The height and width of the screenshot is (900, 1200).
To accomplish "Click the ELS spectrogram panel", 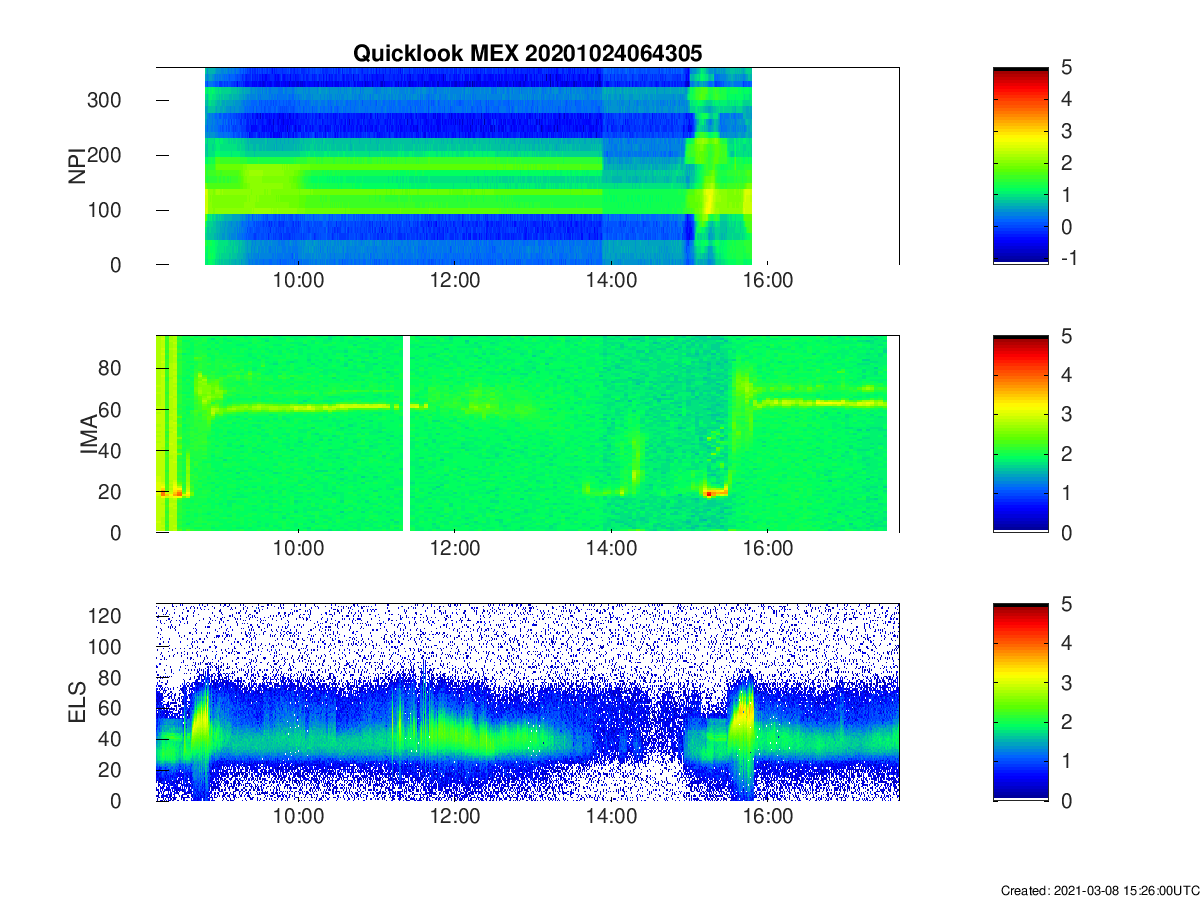I will click(x=527, y=702).
